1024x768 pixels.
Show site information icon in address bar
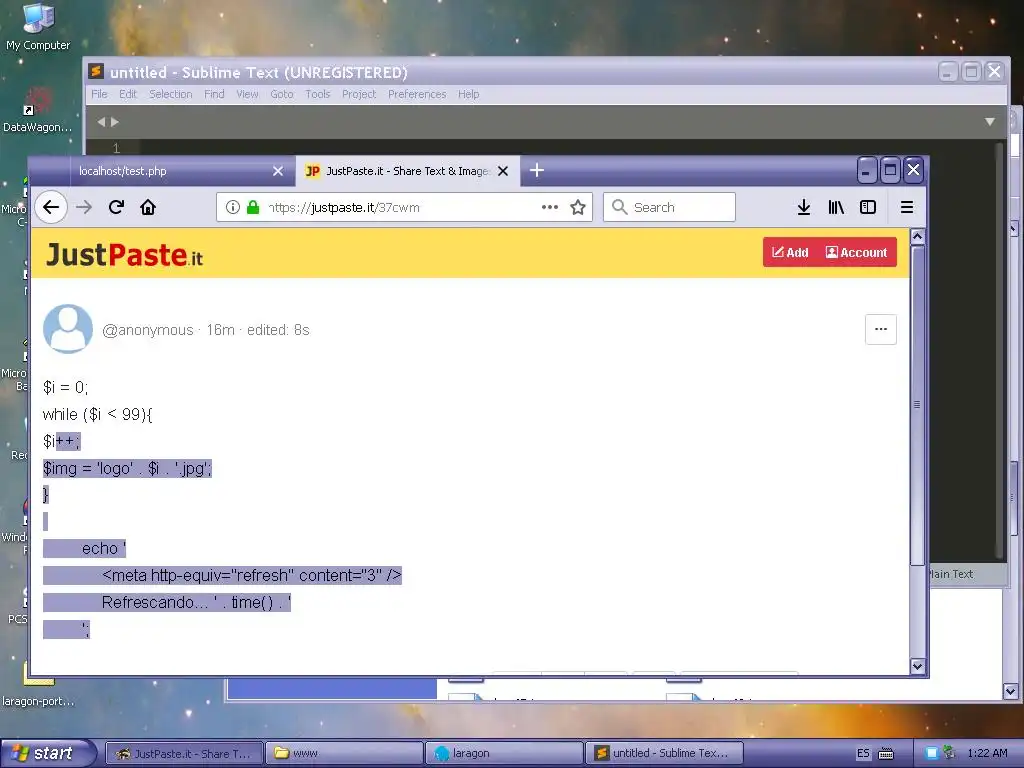click(232, 208)
